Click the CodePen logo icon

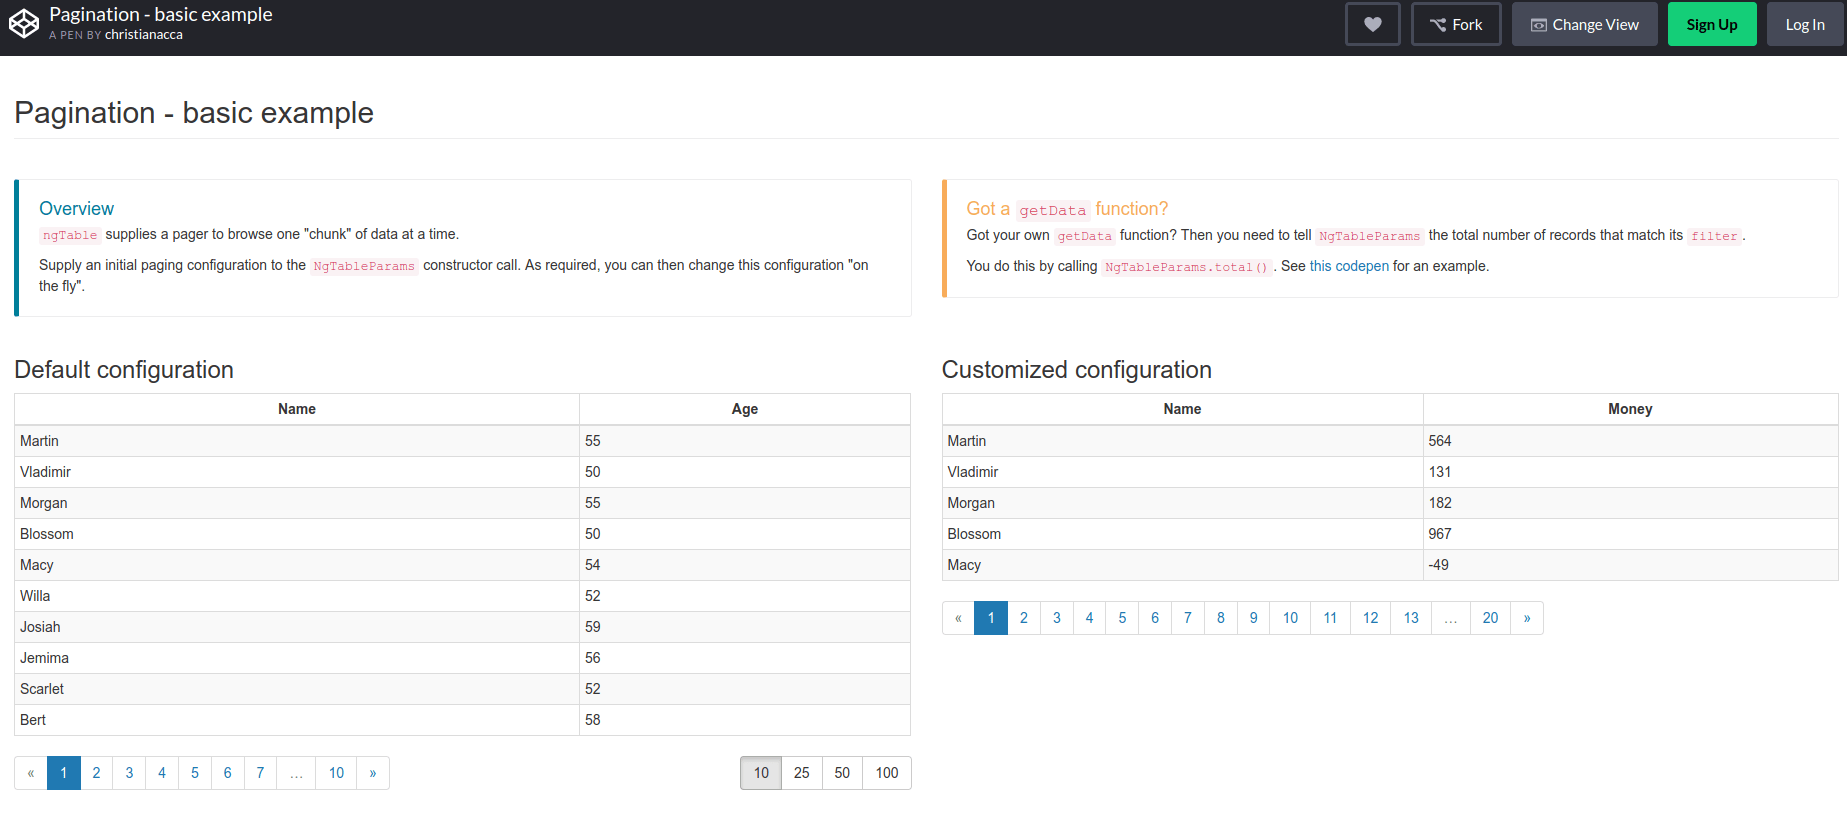[x=24, y=24]
